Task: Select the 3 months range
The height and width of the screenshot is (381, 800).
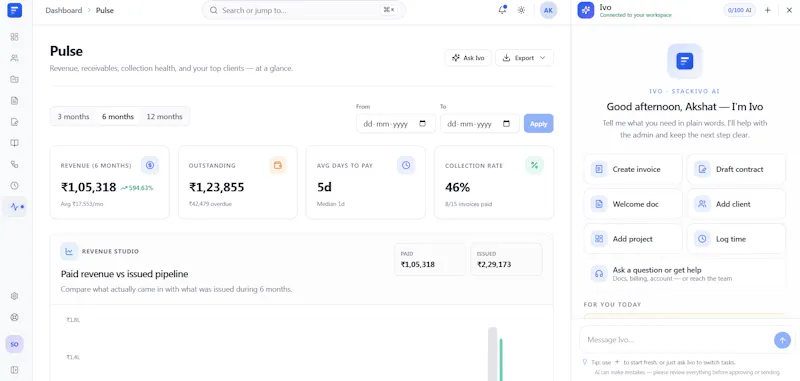Action: 73,117
